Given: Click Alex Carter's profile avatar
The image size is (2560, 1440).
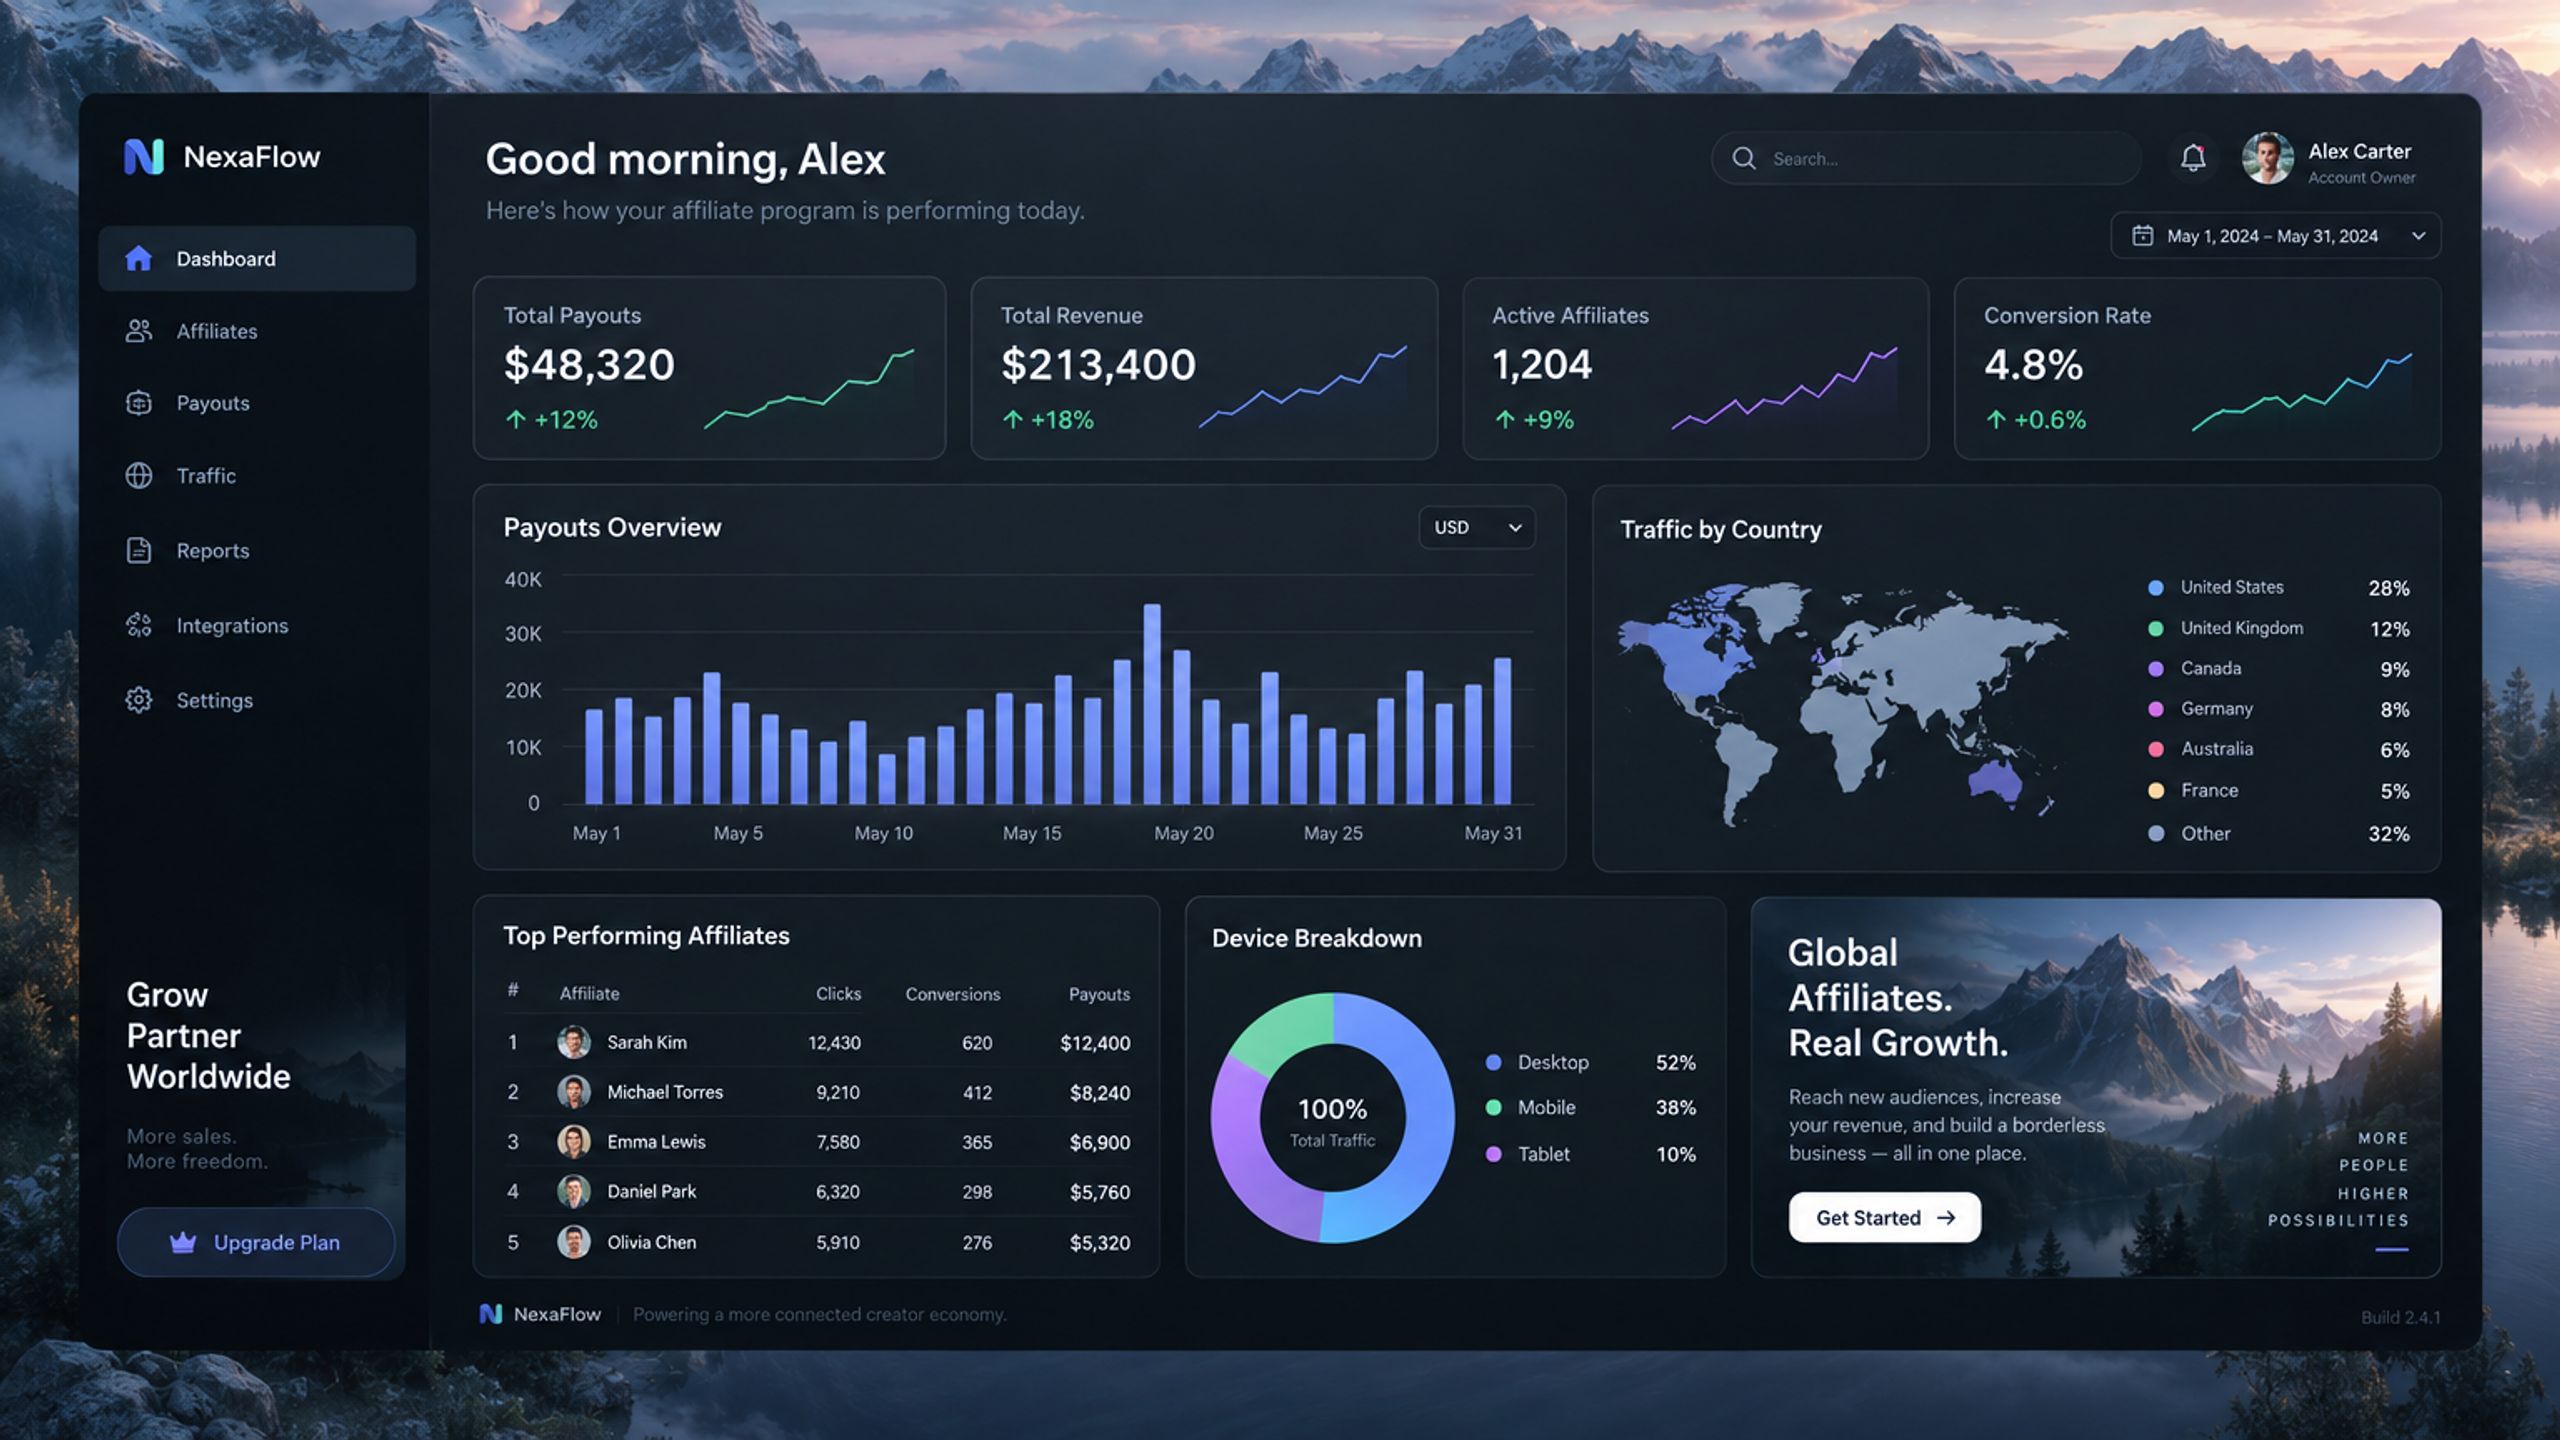Looking at the screenshot, I should pos(2267,158).
